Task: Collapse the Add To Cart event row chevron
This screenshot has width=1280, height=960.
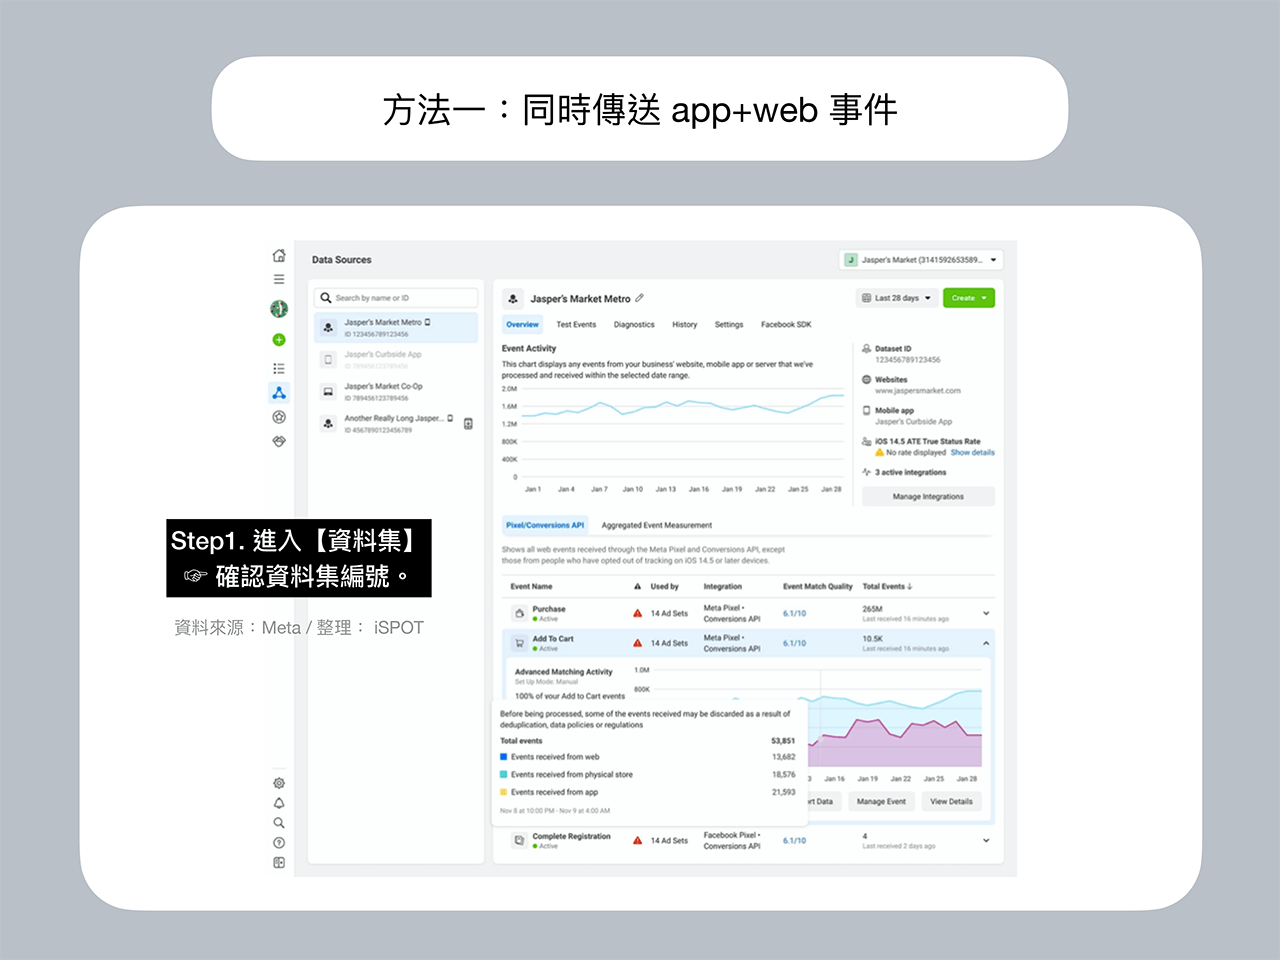Action: click(x=986, y=643)
